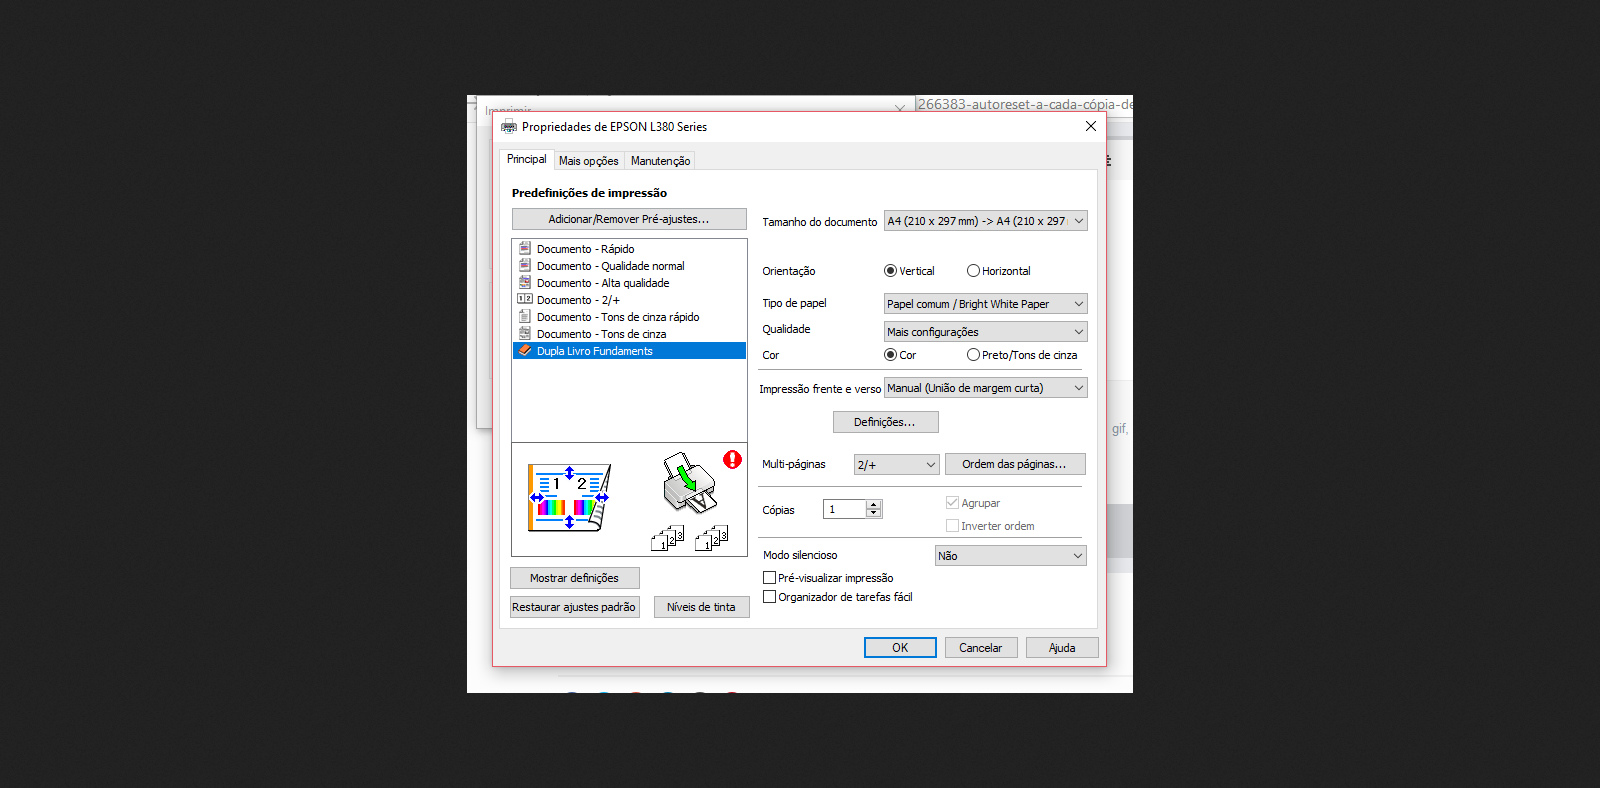Click Adicionar/Remover Pré-ajustes button
Screen dimensions: 1600x788
click(629, 219)
